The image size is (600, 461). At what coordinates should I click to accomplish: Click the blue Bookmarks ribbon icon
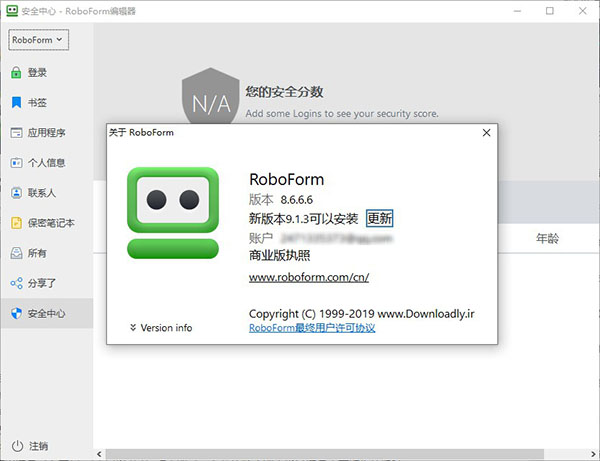coord(16,102)
